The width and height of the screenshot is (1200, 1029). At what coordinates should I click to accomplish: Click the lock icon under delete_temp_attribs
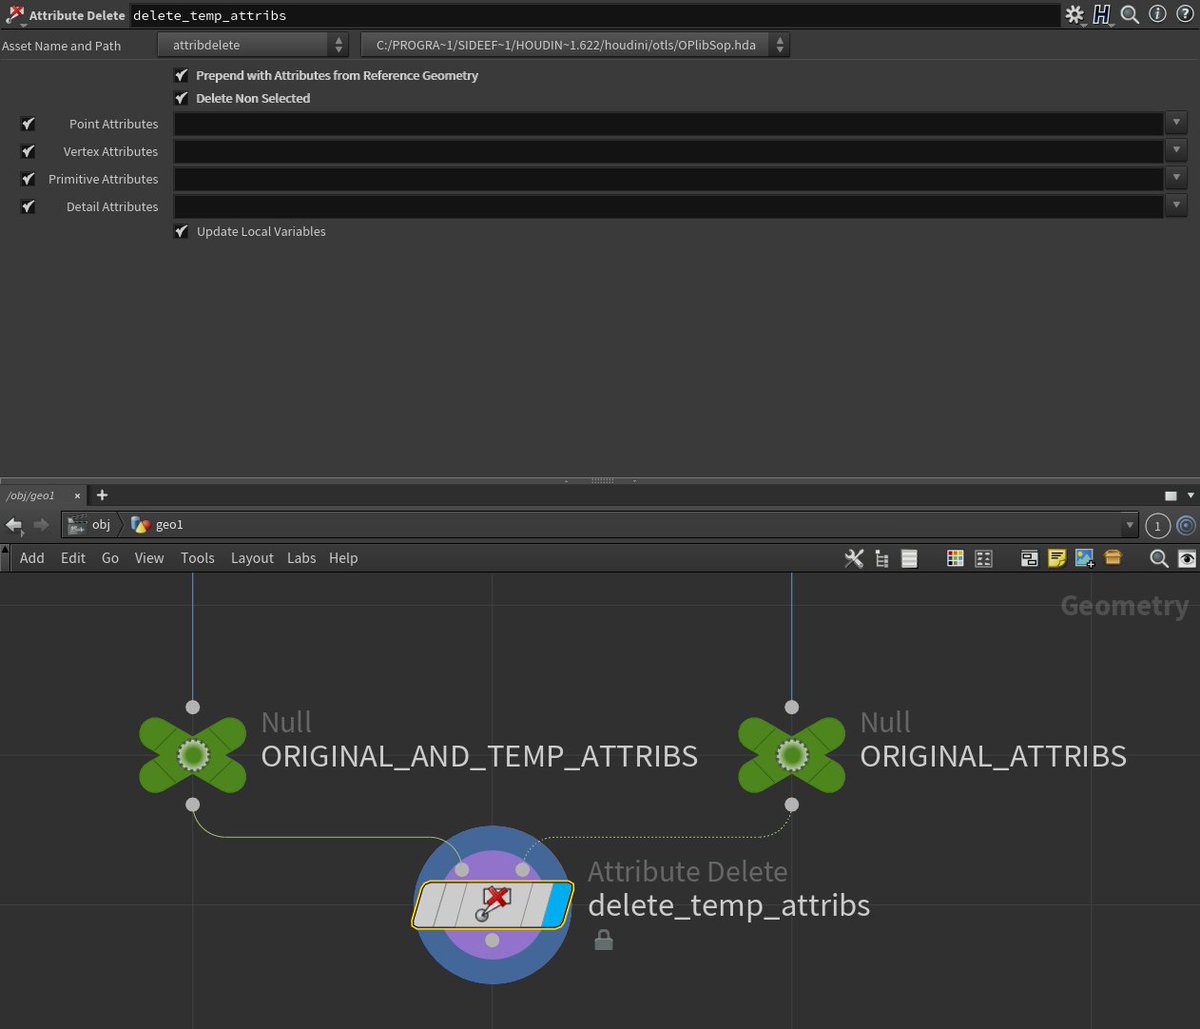603,940
